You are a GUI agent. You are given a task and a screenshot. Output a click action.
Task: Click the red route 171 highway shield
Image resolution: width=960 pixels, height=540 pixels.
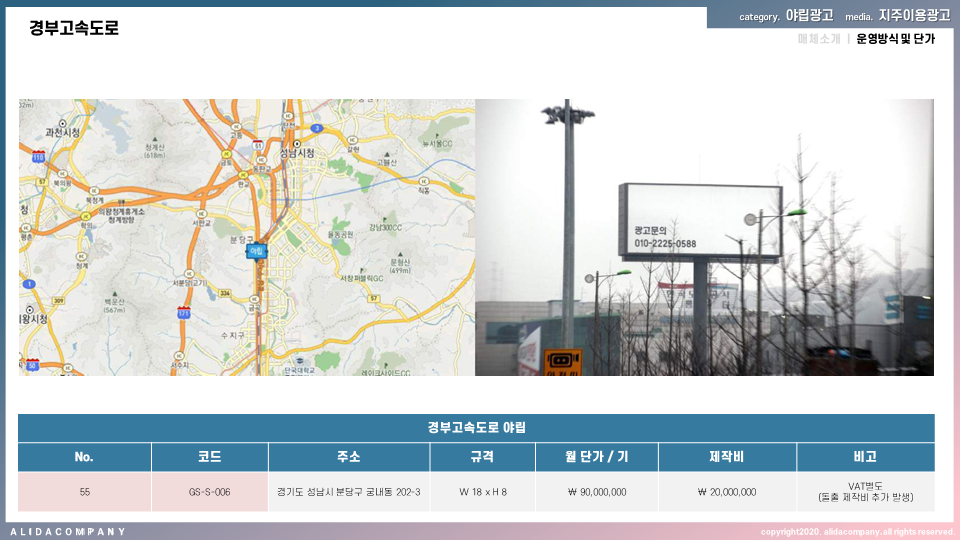pos(183,313)
